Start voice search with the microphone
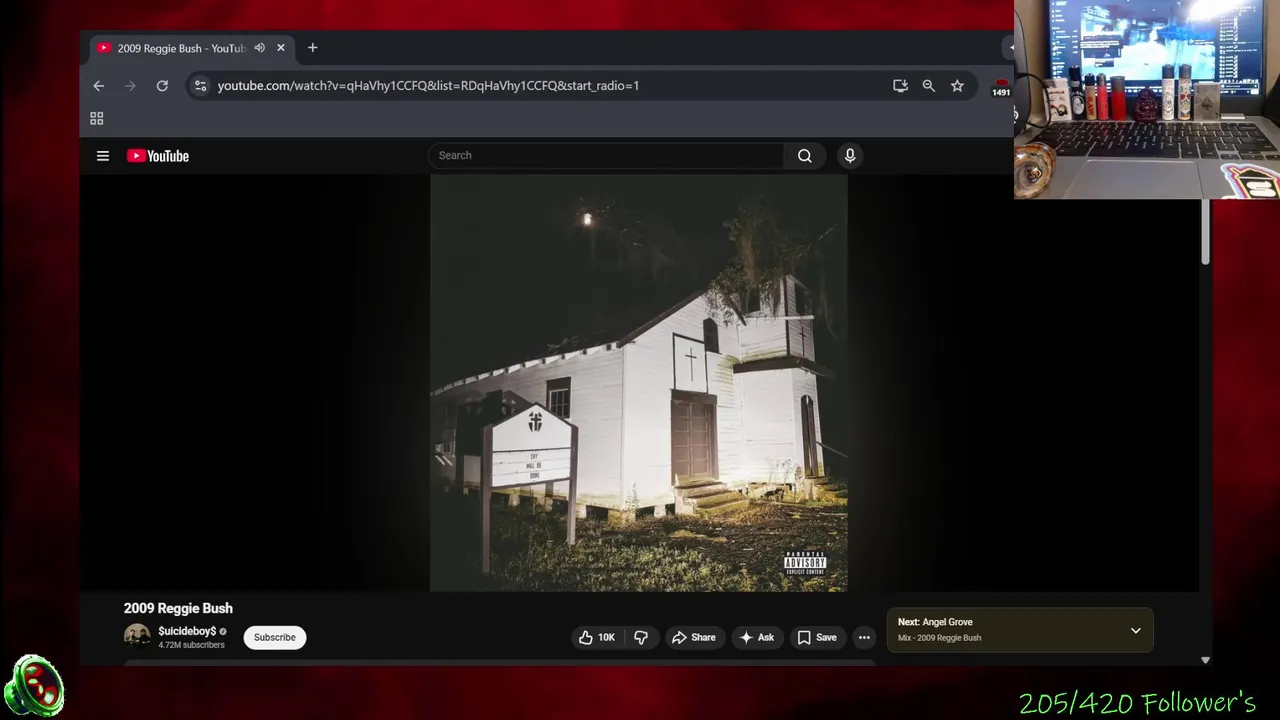This screenshot has width=1280, height=720. (x=850, y=156)
